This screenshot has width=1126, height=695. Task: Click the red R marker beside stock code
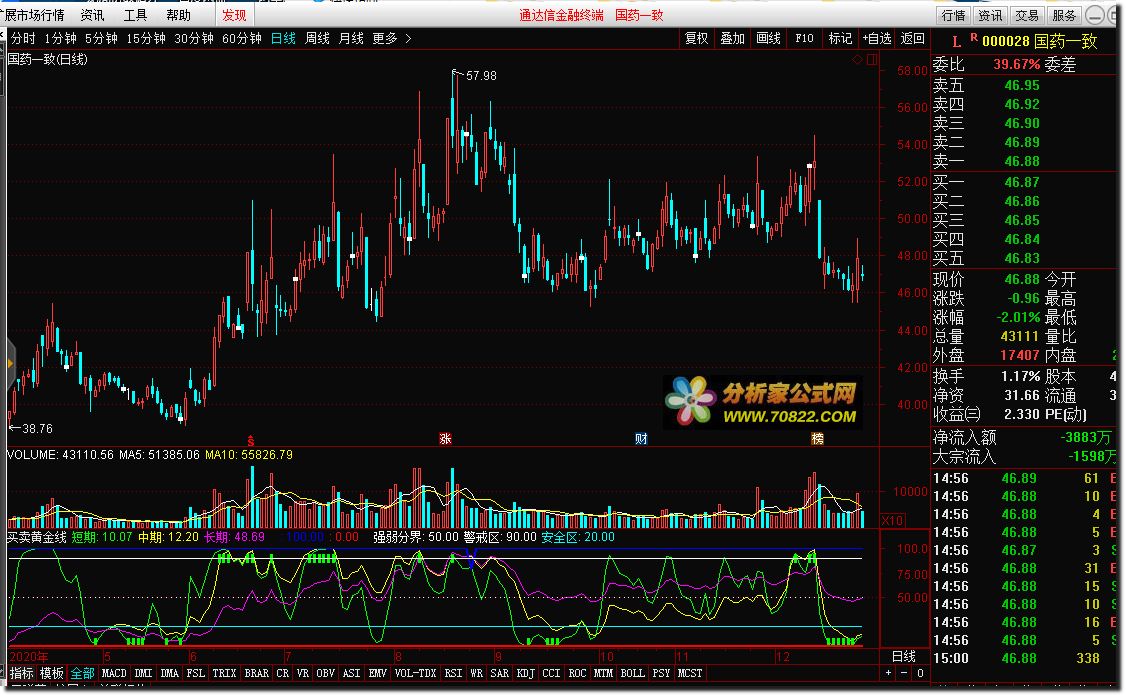coord(974,37)
